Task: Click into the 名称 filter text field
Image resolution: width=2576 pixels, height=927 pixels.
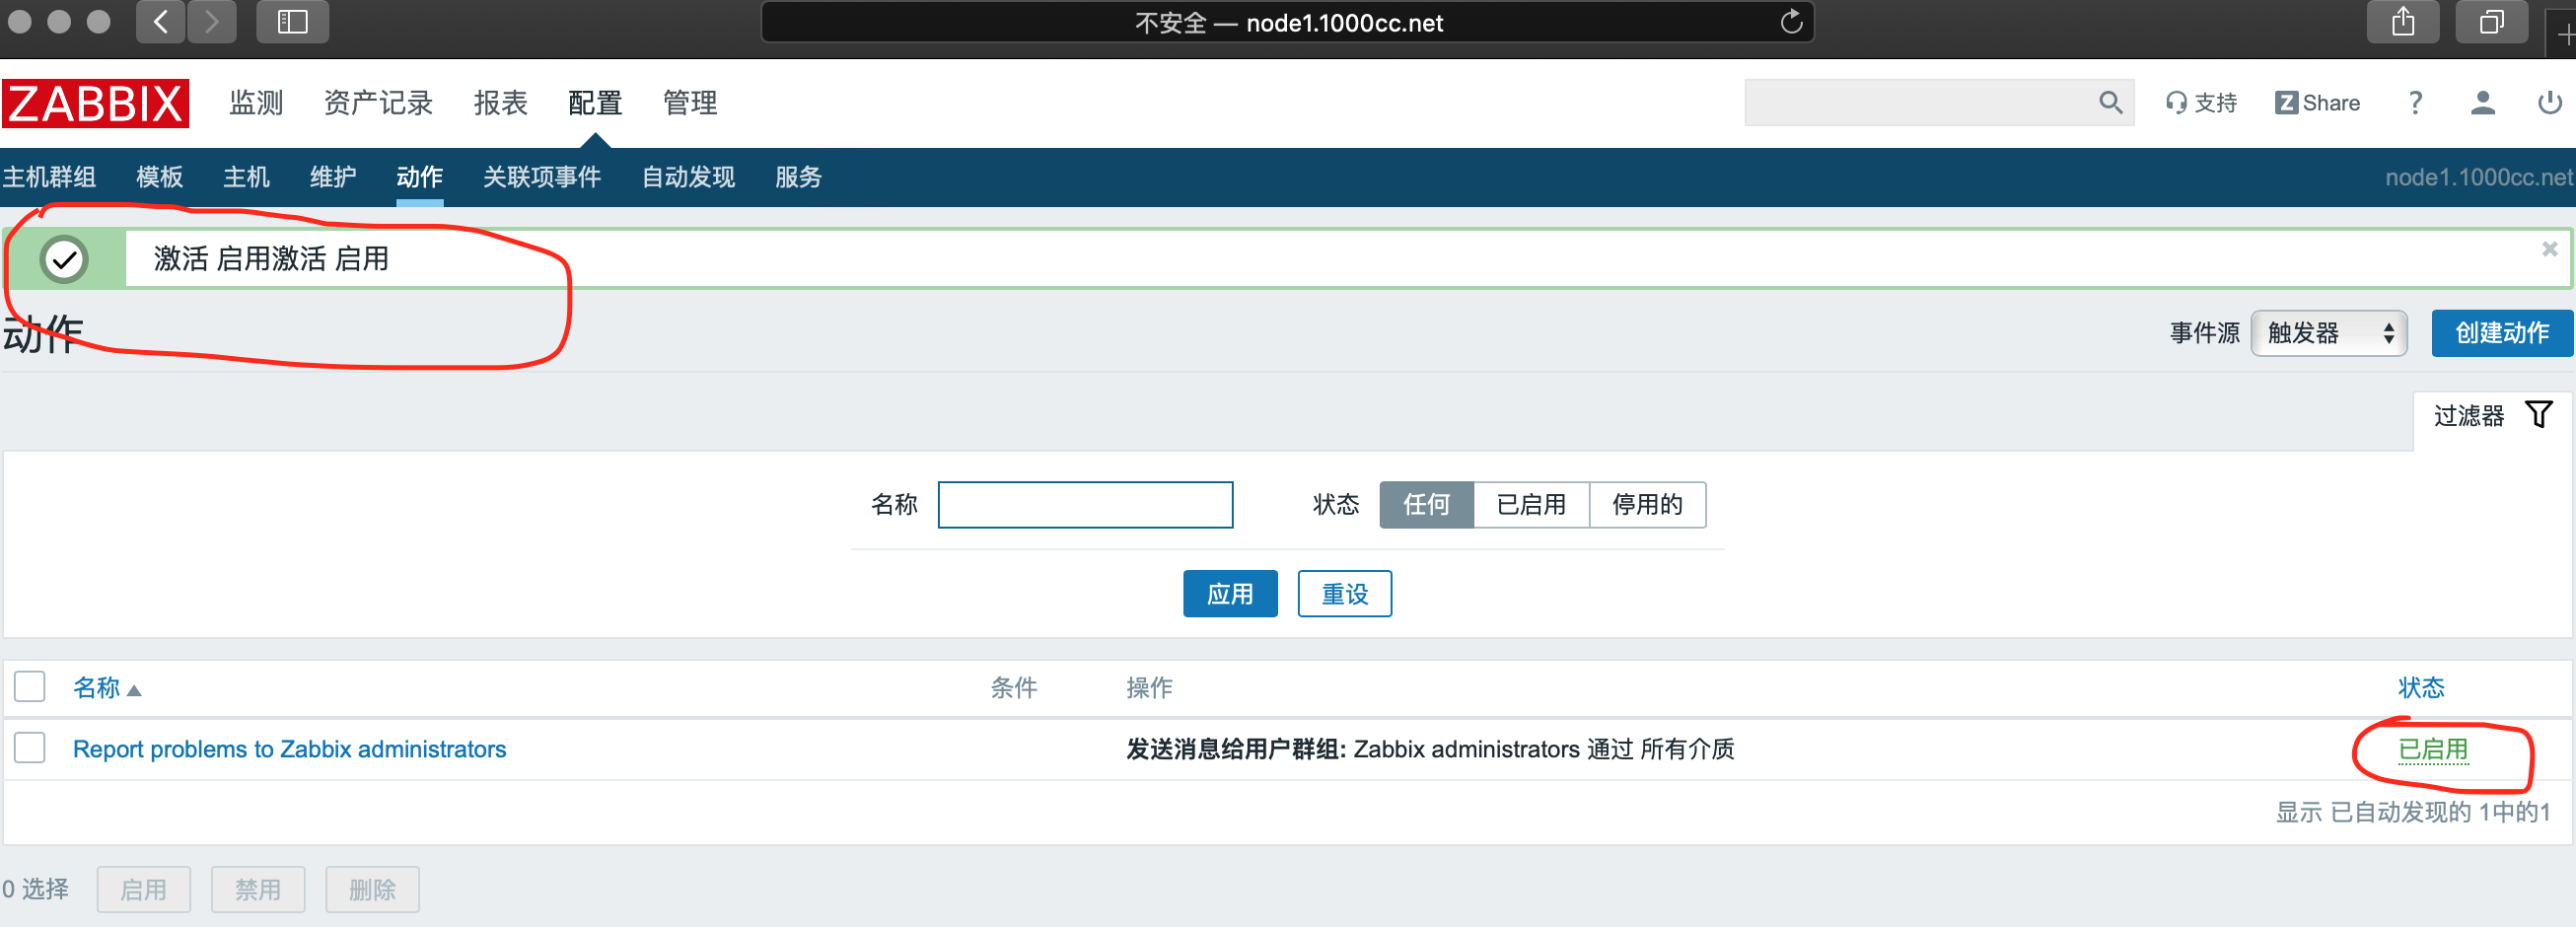Action: click(1085, 505)
